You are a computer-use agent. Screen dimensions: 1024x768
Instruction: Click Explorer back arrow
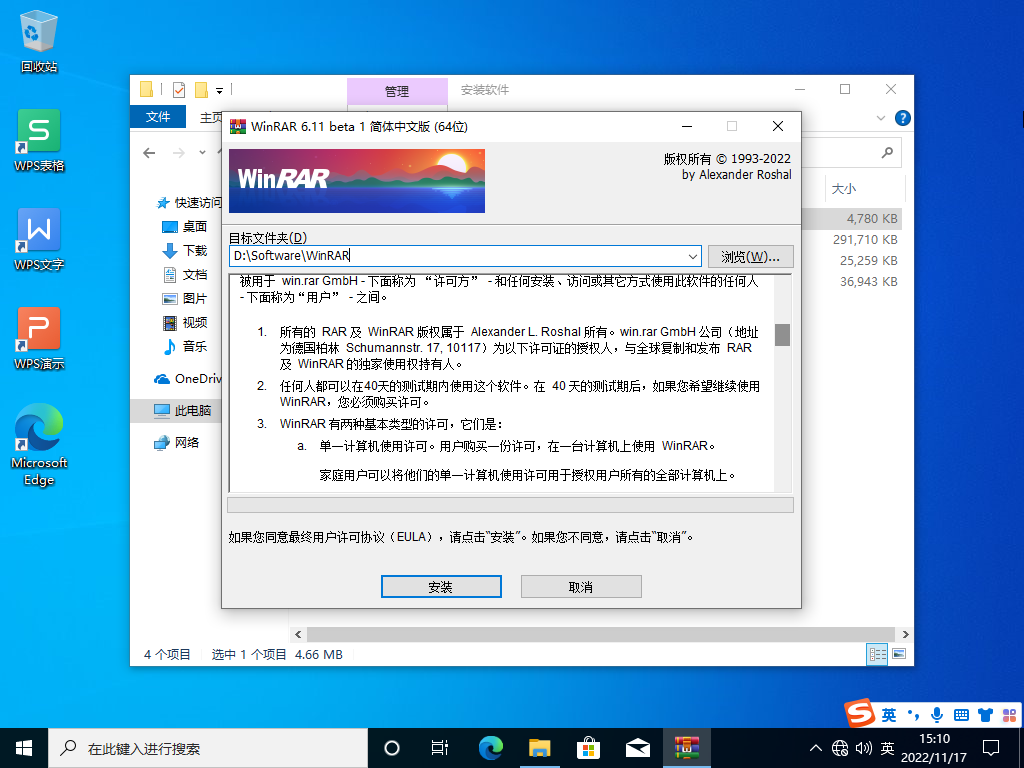tap(150, 153)
